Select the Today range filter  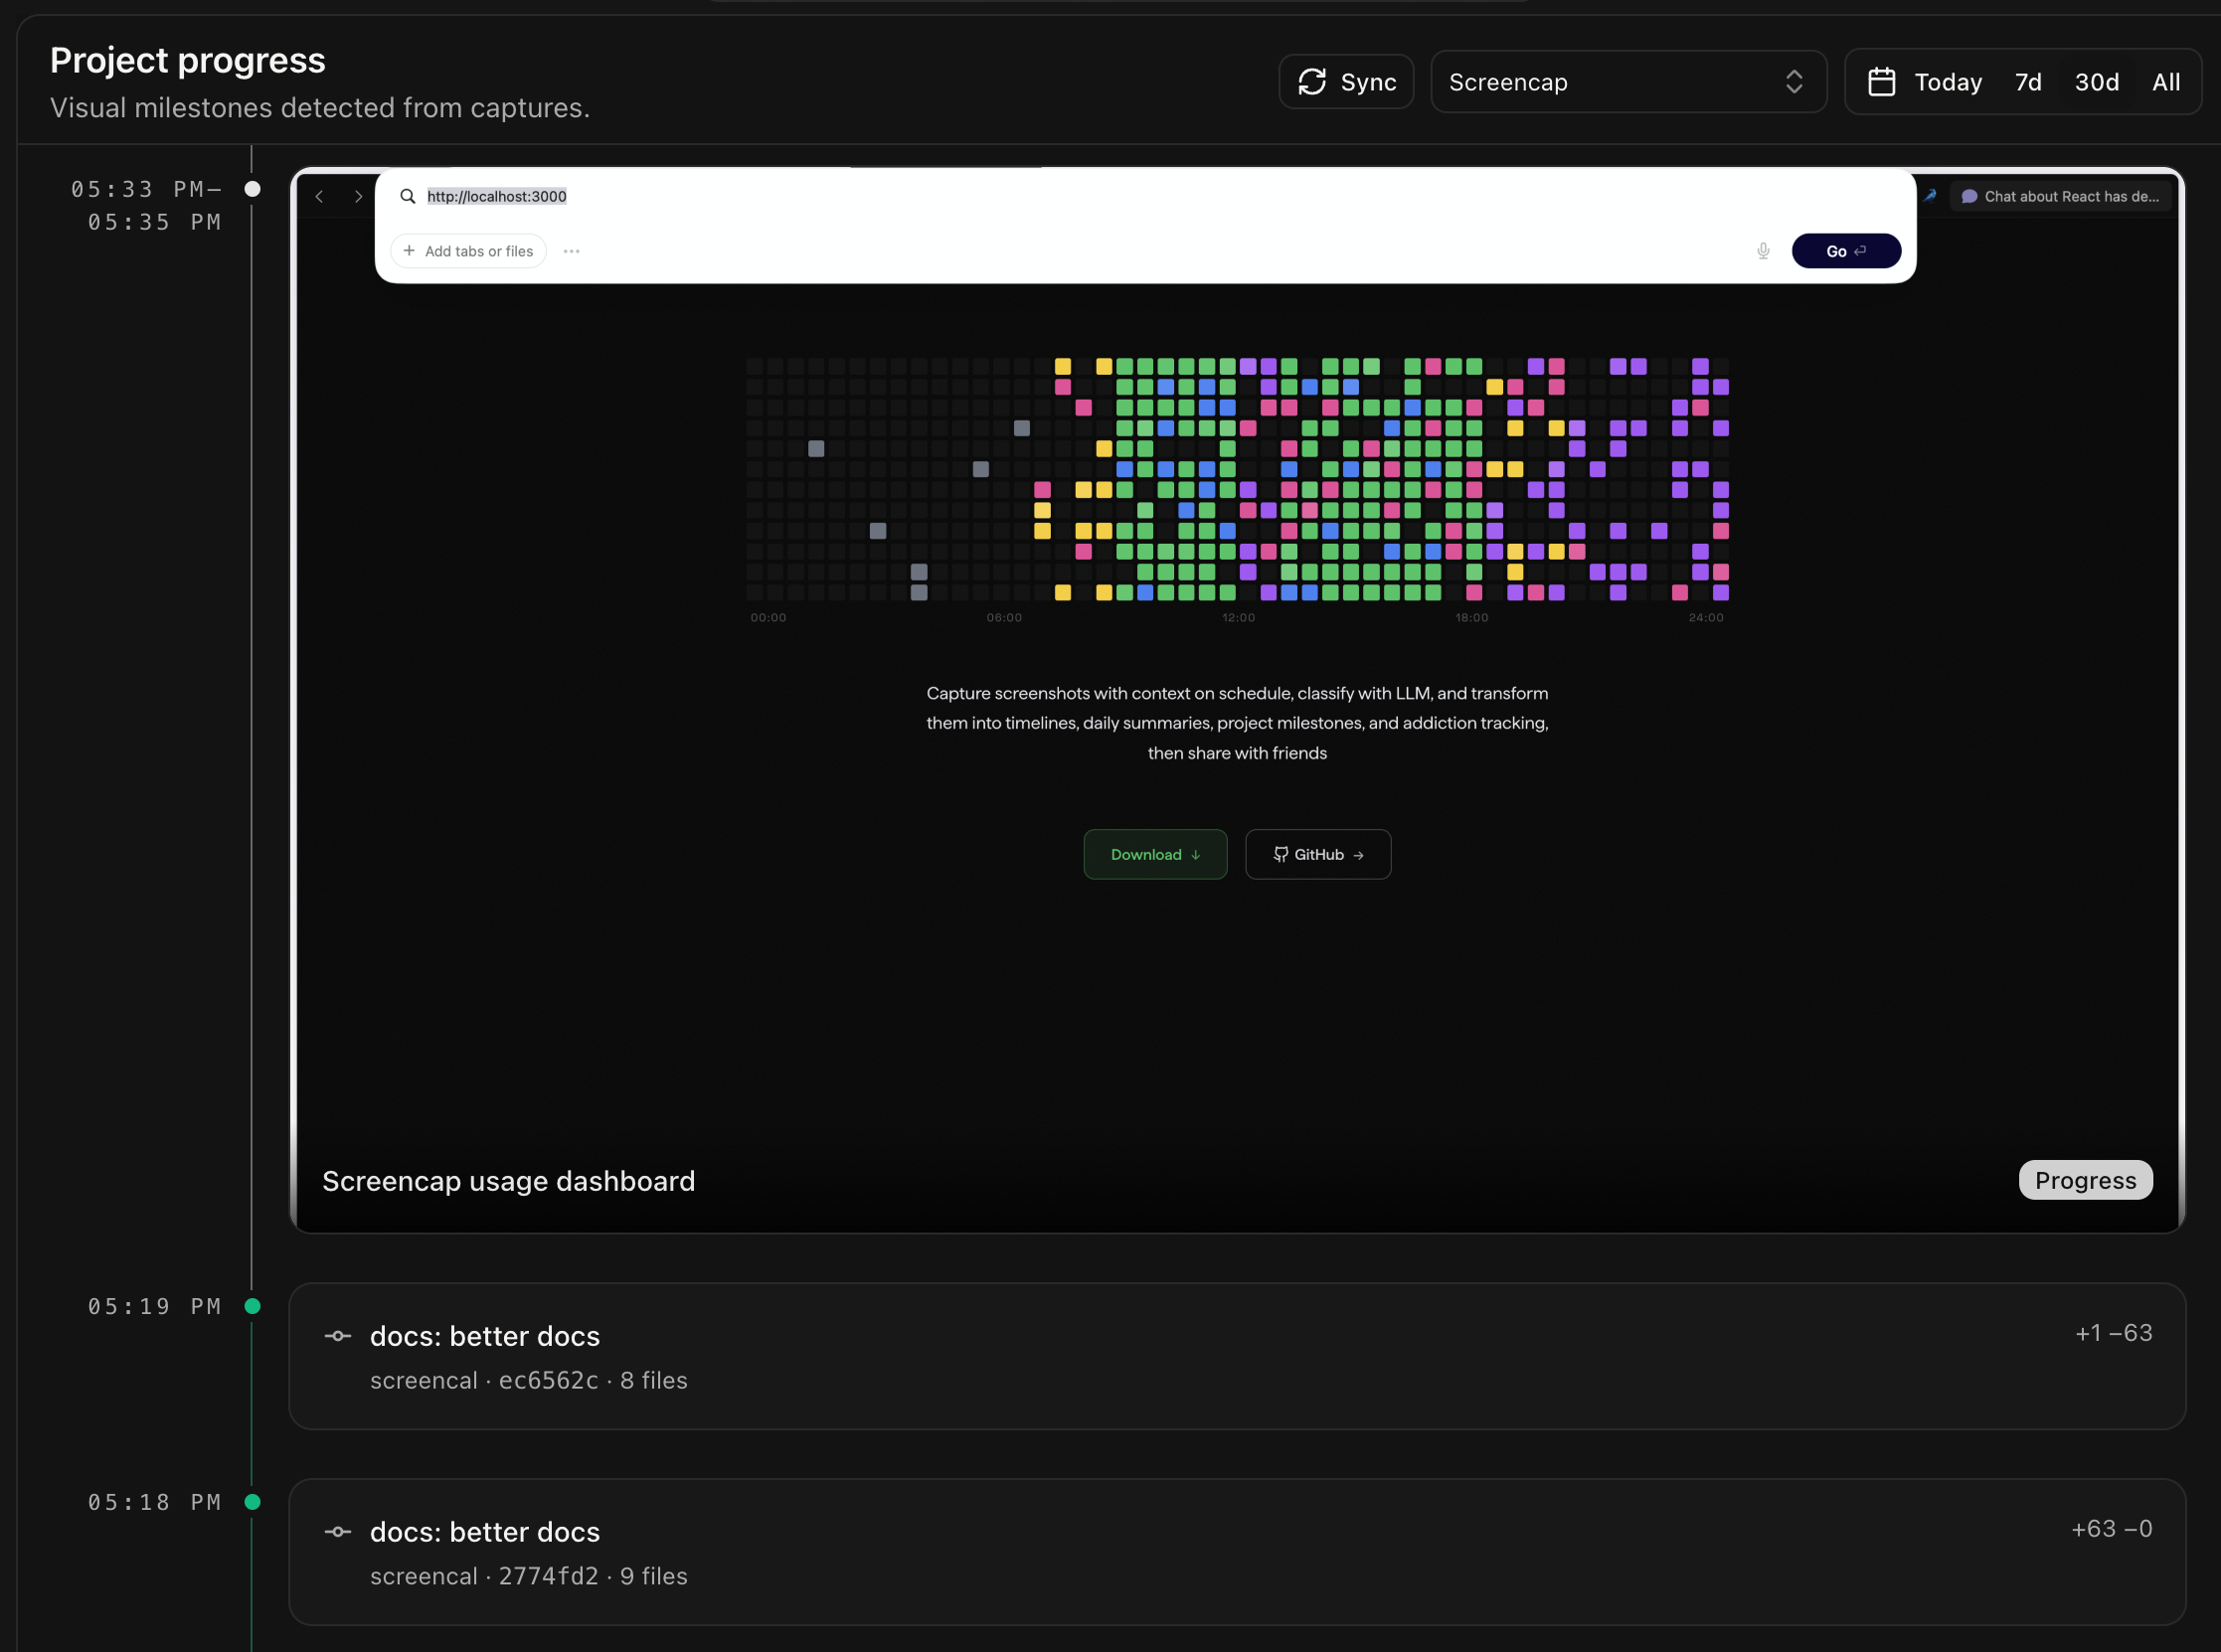point(1947,82)
